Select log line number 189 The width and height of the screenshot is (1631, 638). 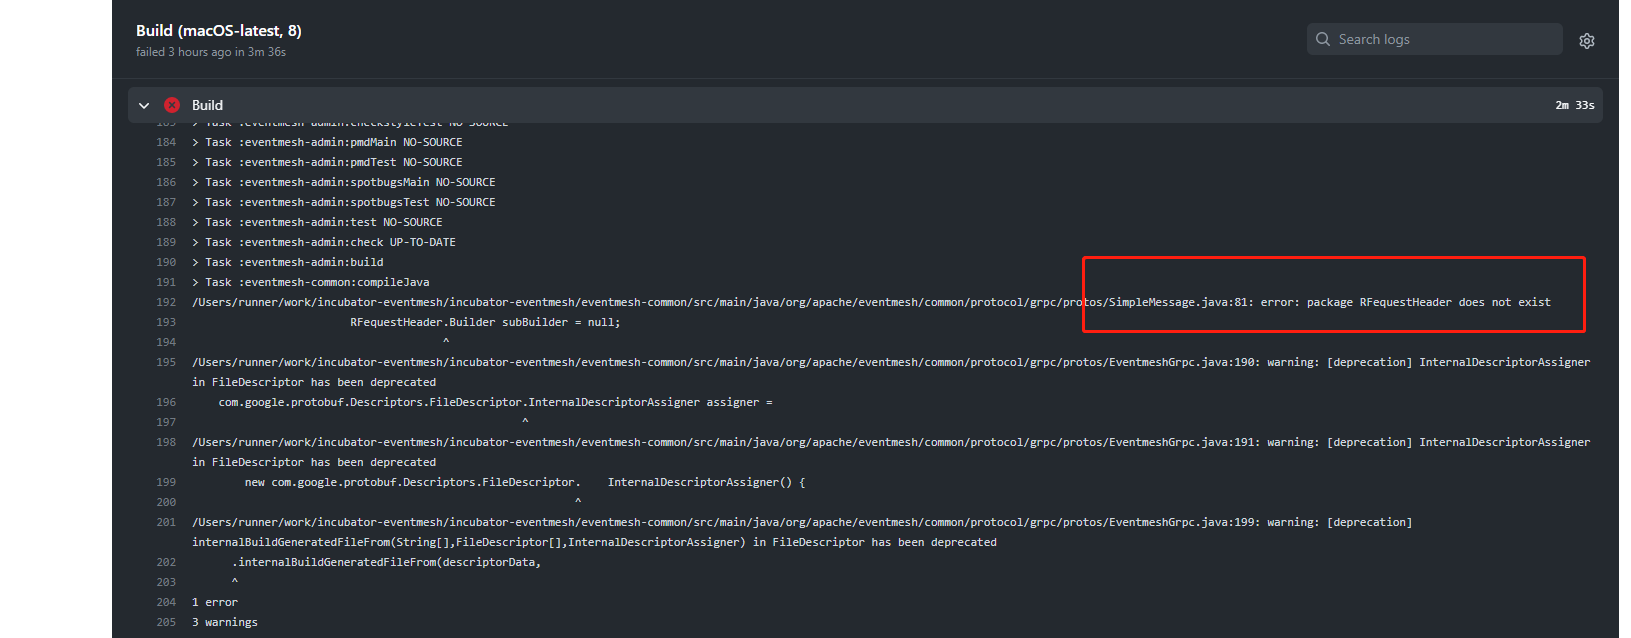click(x=166, y=242)
